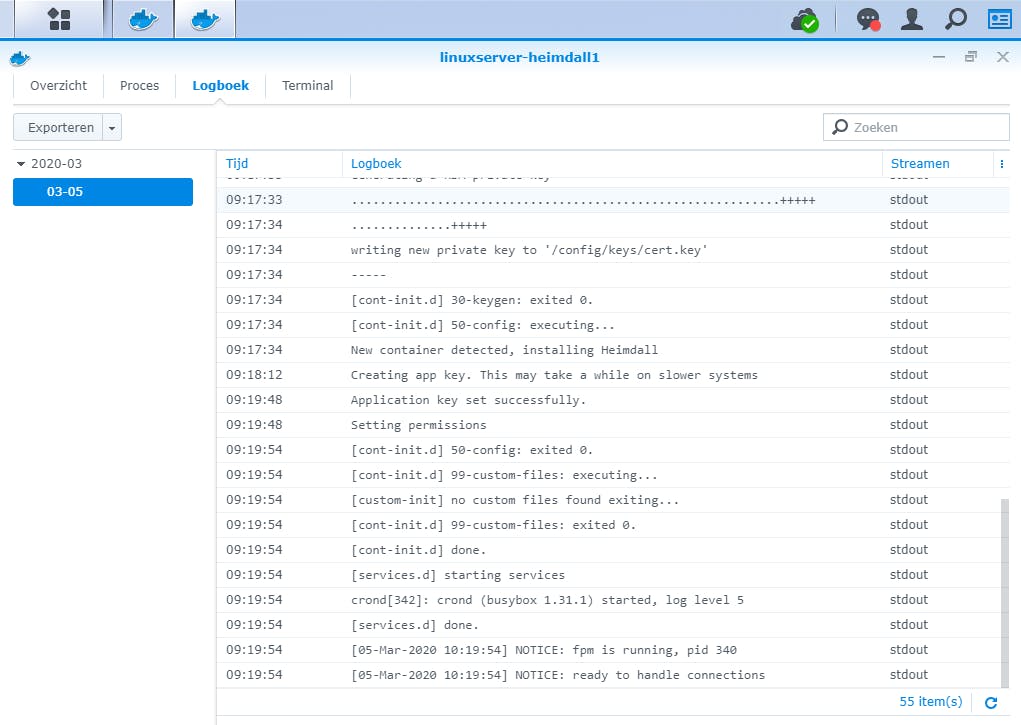Switch to the Overzicht tab
The height and width of the screenshot is (725, 1021).
pos(59,85)
